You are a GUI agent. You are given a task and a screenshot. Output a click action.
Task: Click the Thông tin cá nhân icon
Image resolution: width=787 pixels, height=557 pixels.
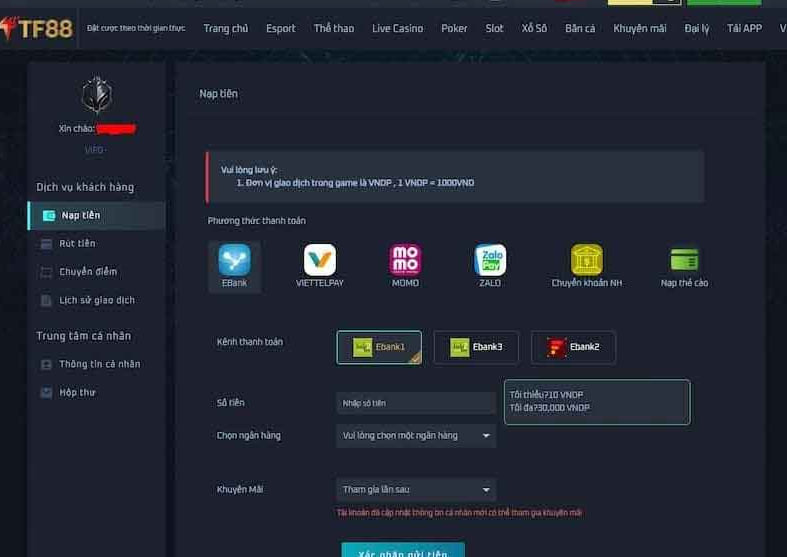[x=46, y=364]
